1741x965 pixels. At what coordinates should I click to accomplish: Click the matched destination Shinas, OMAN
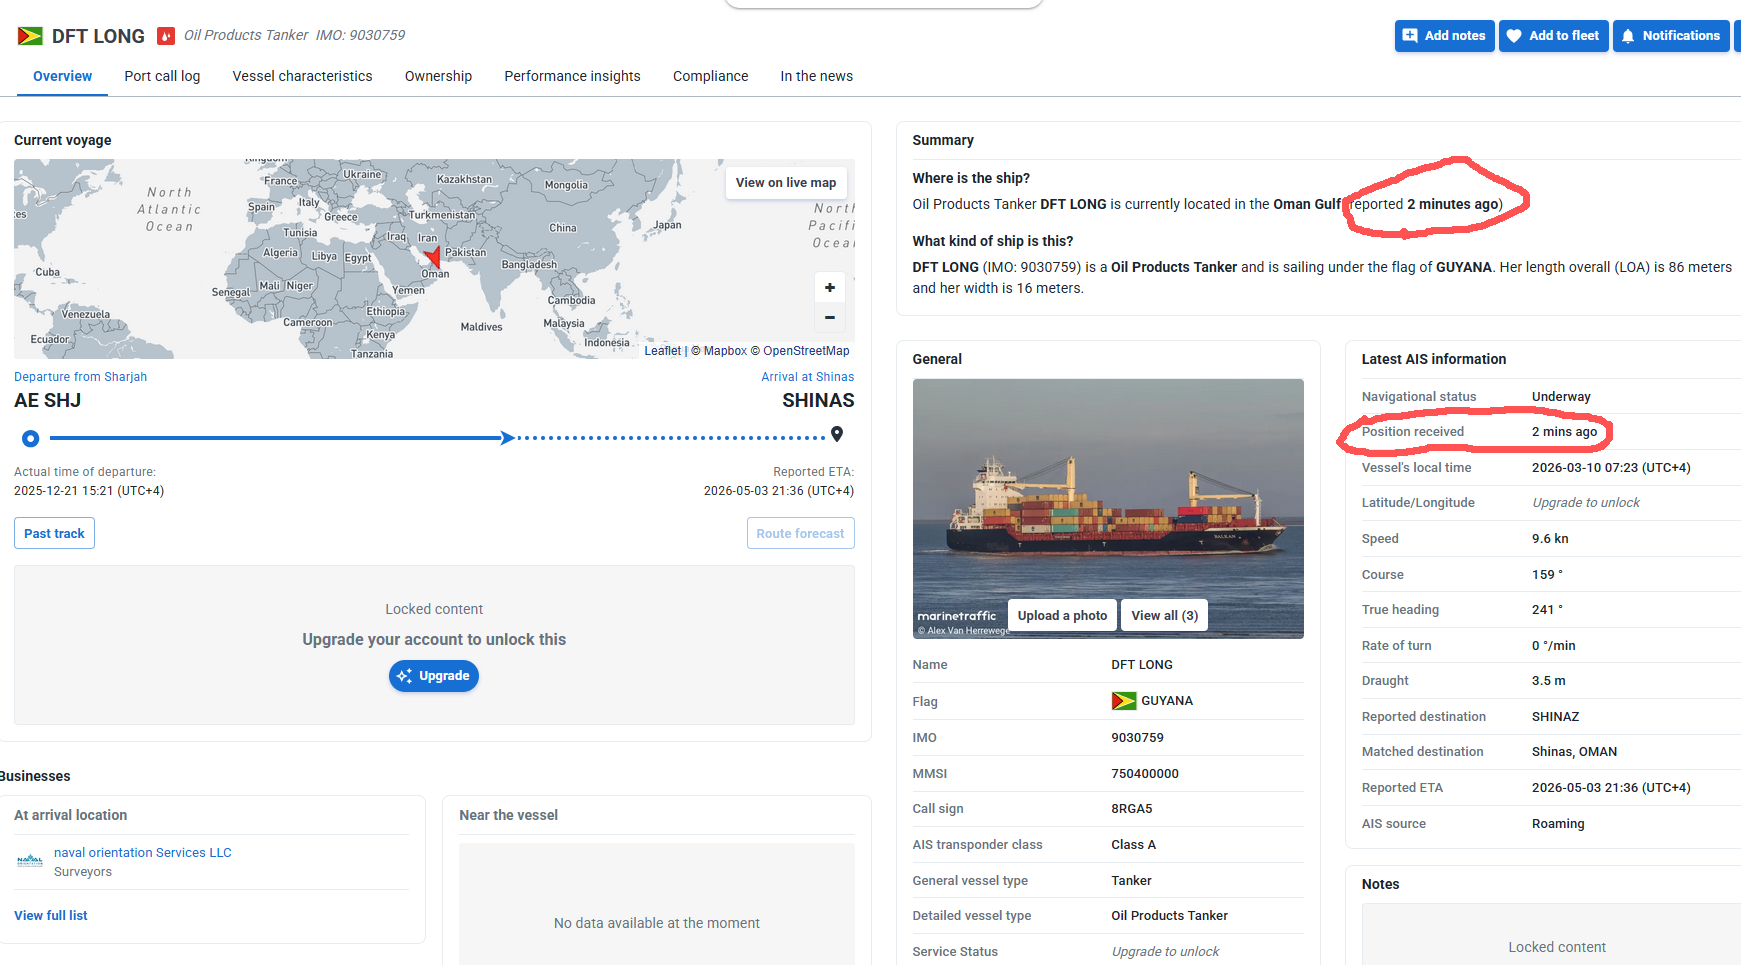click(x=1574, y=752)
